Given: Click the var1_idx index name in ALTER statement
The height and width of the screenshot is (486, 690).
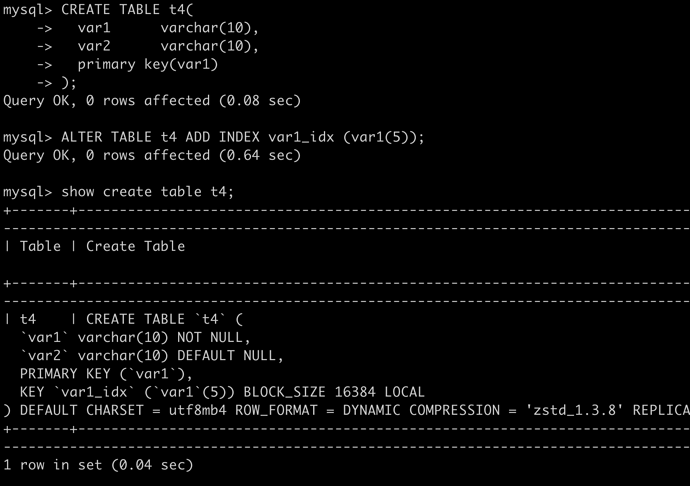Looking at the screenshot, I should (x=301, y=137).
